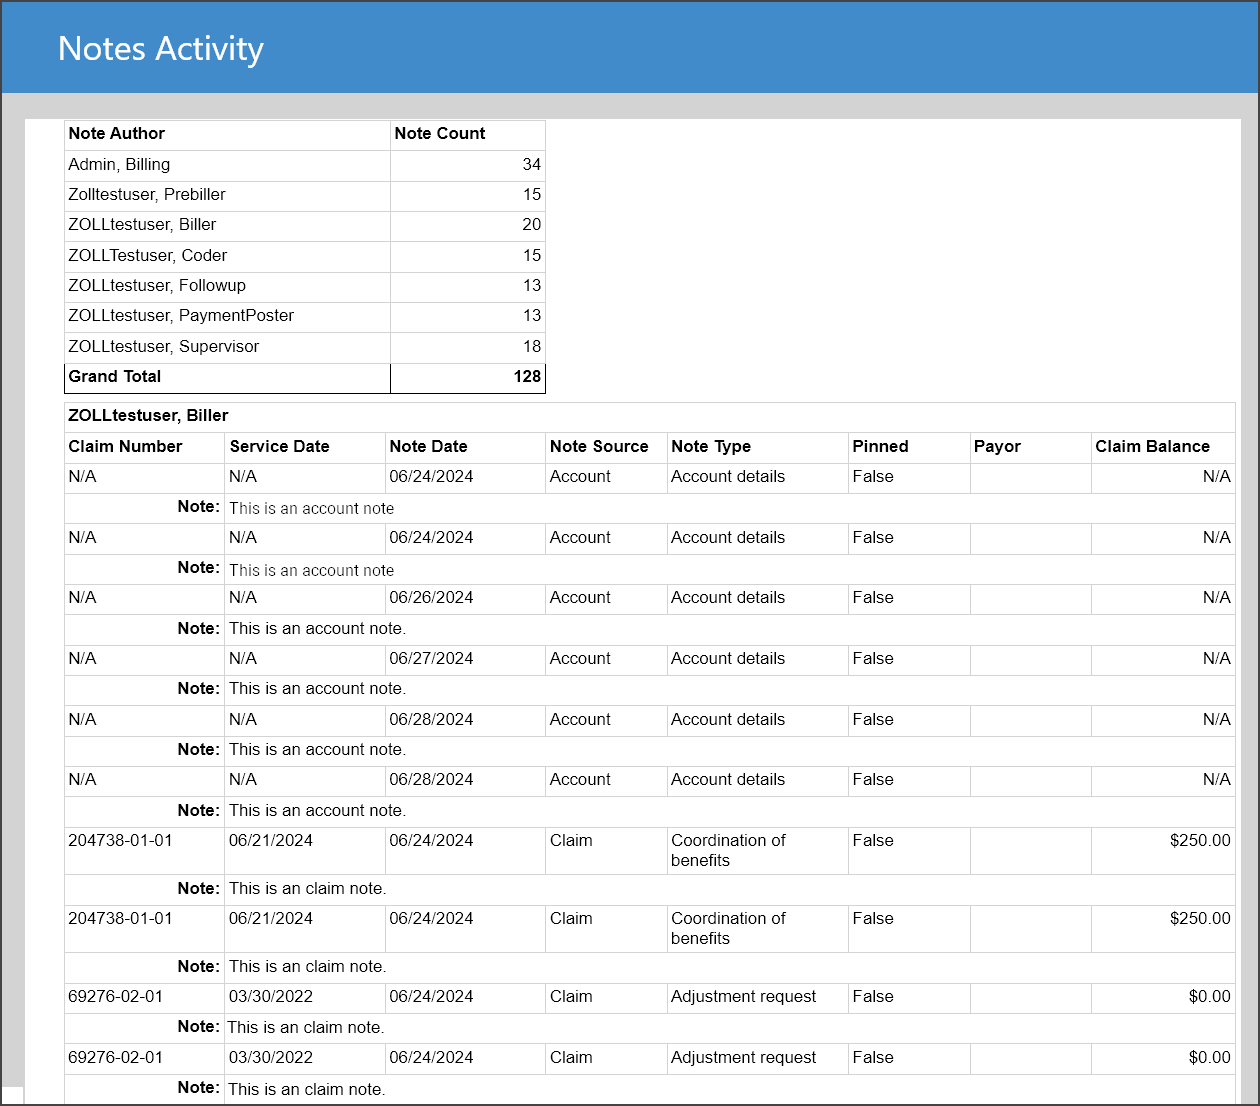Click the note date 06/27/2024
1260x1106 pixels.
[x=431, y=659]
